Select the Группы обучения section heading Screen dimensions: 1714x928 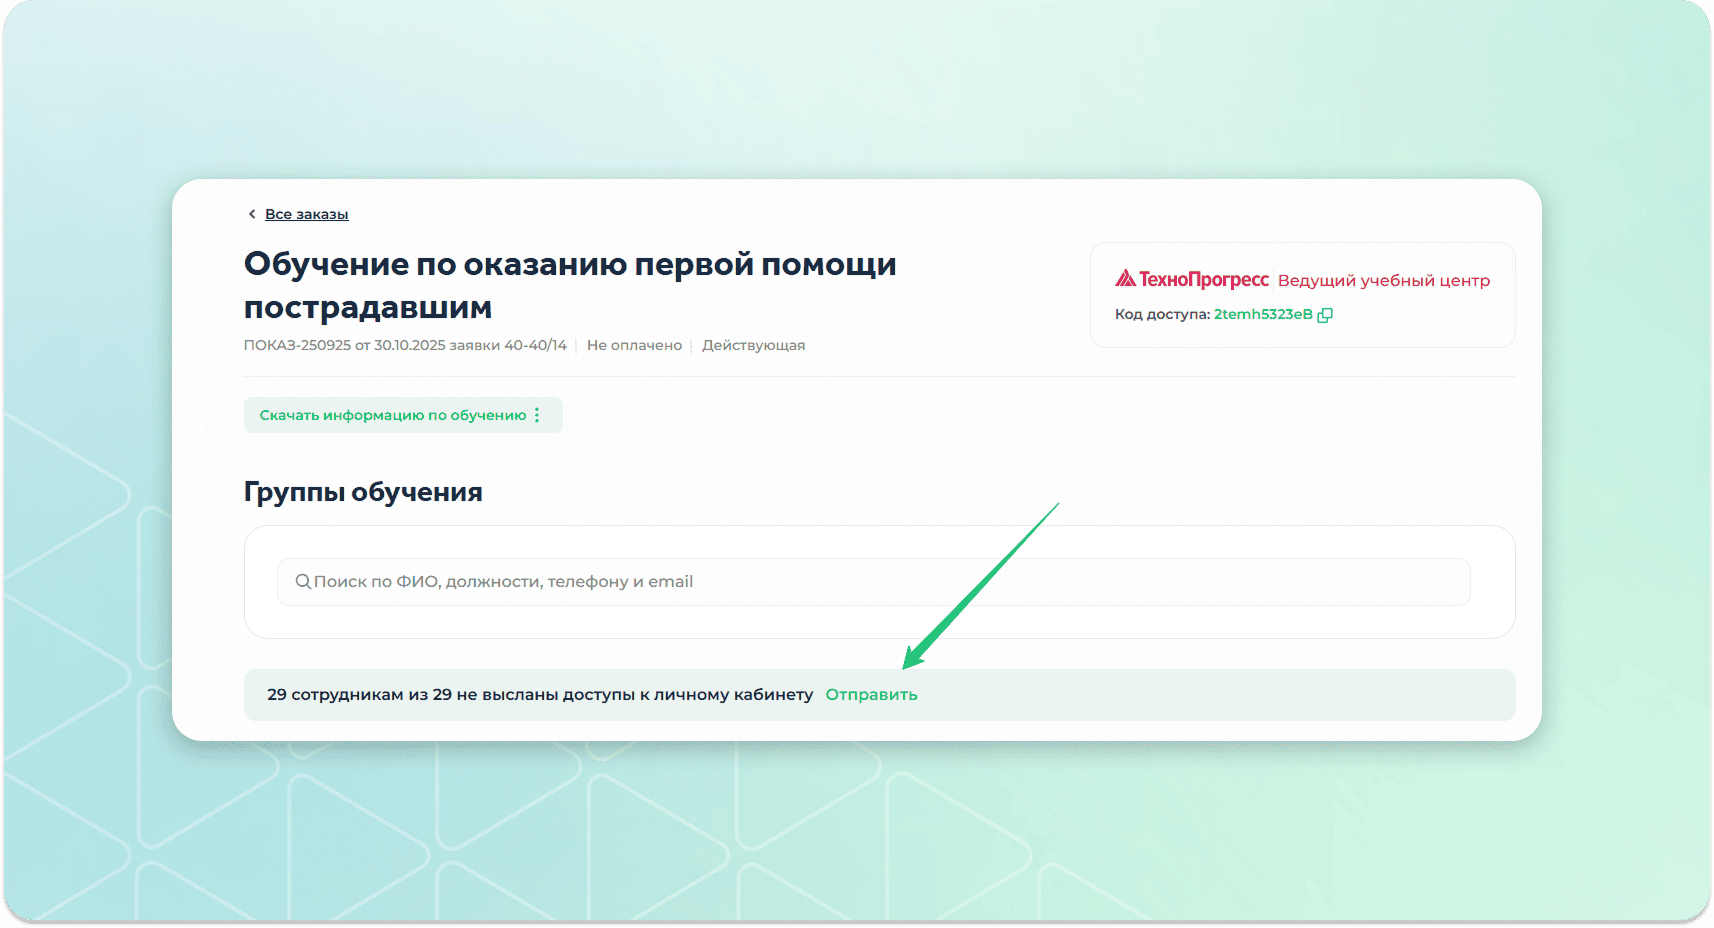(363, 492)
